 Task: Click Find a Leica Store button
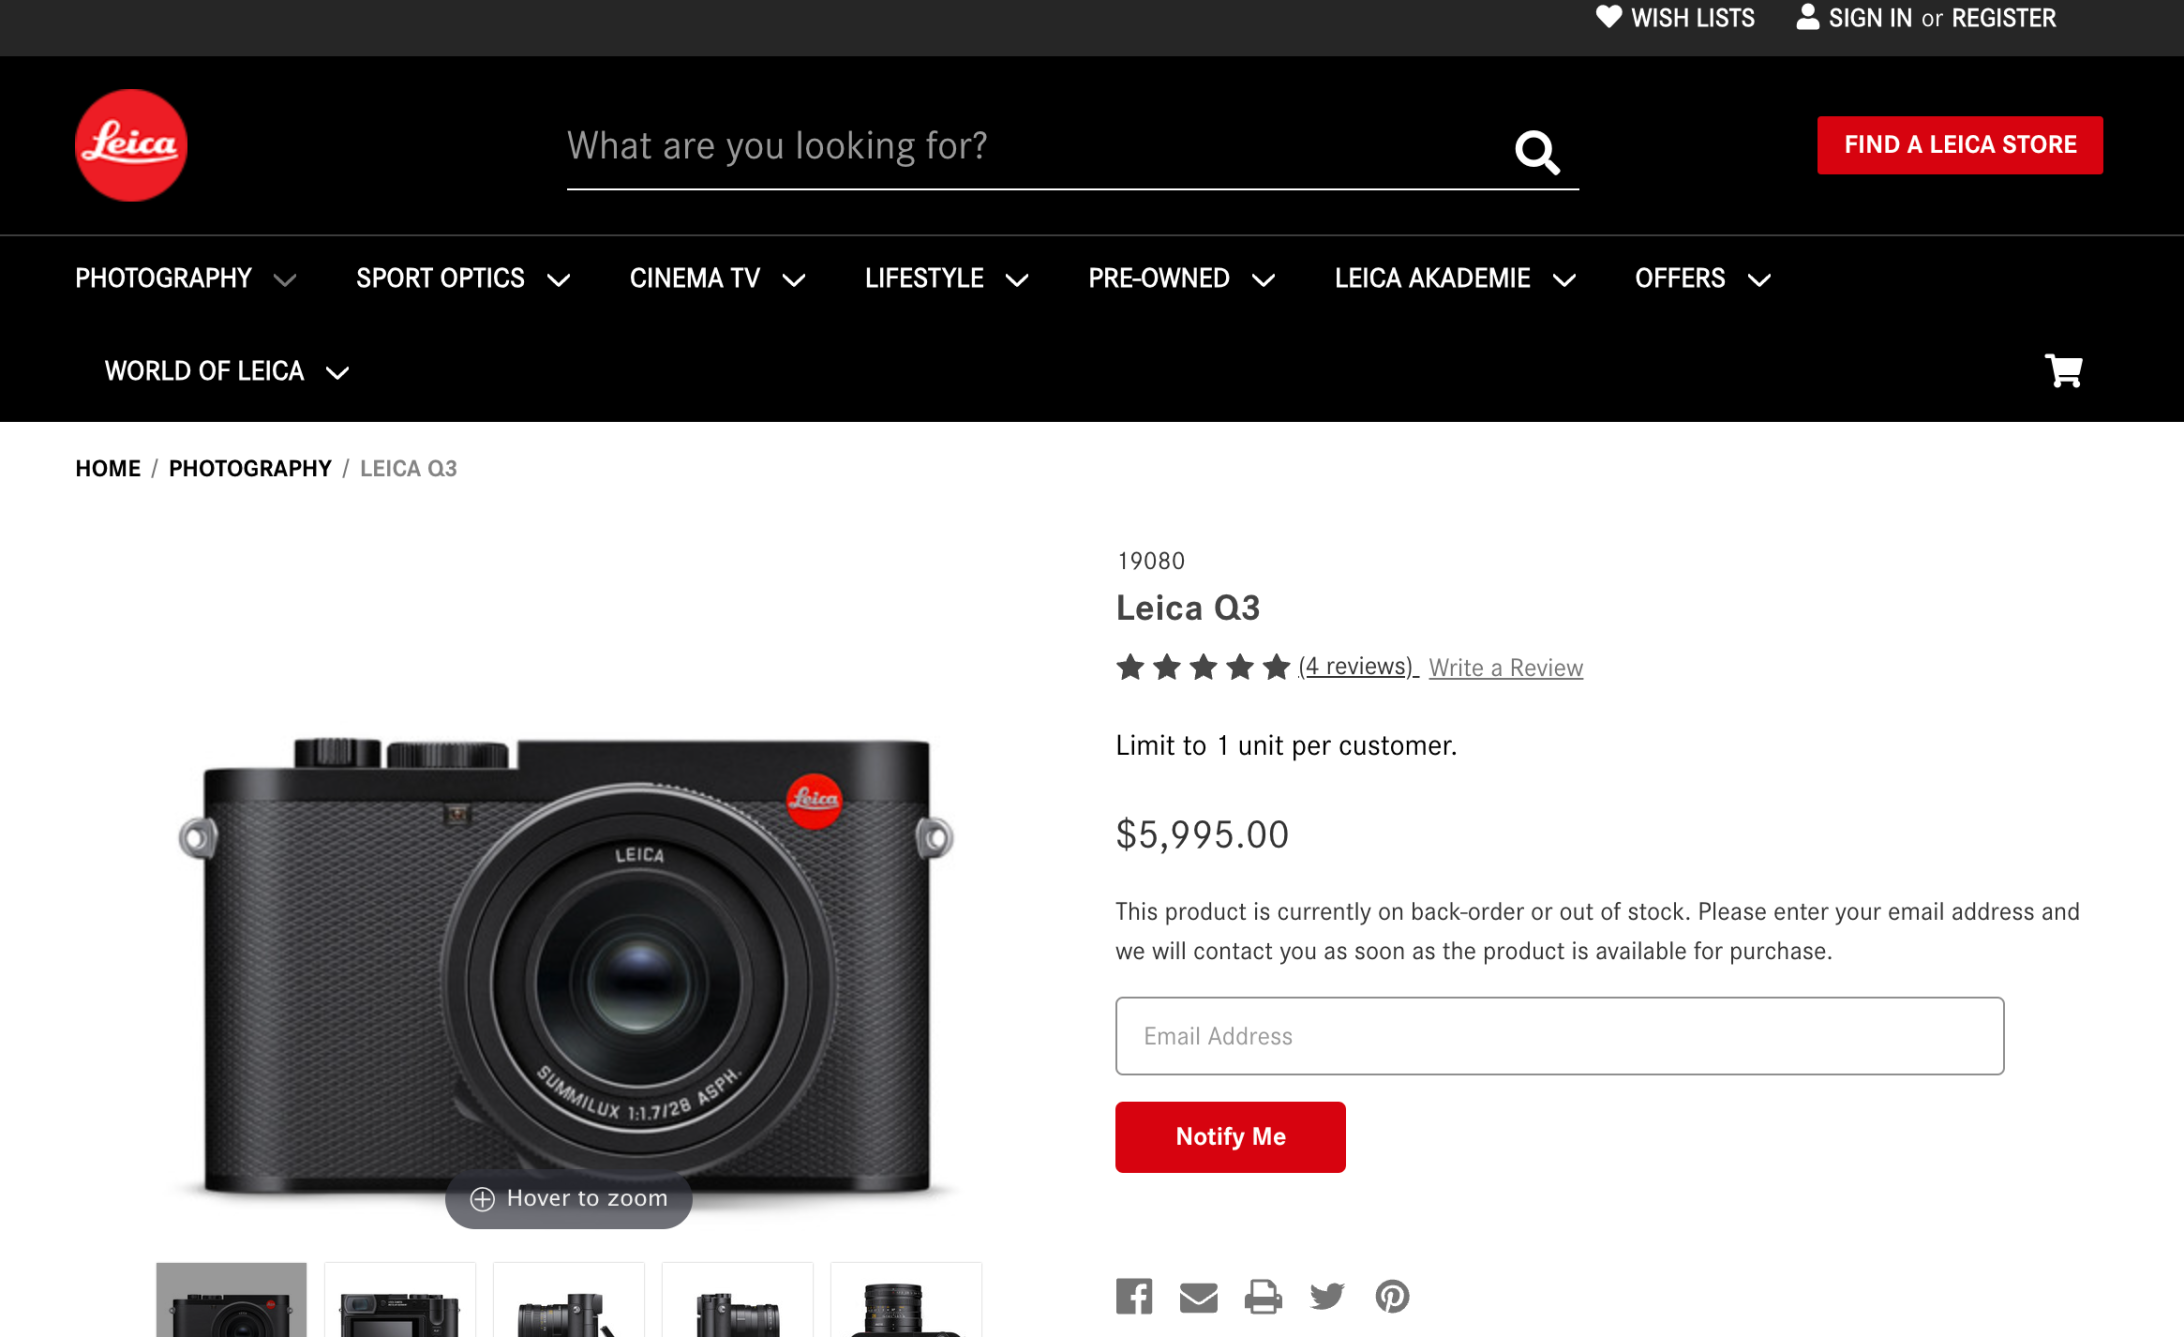(x=1959, y=145)
